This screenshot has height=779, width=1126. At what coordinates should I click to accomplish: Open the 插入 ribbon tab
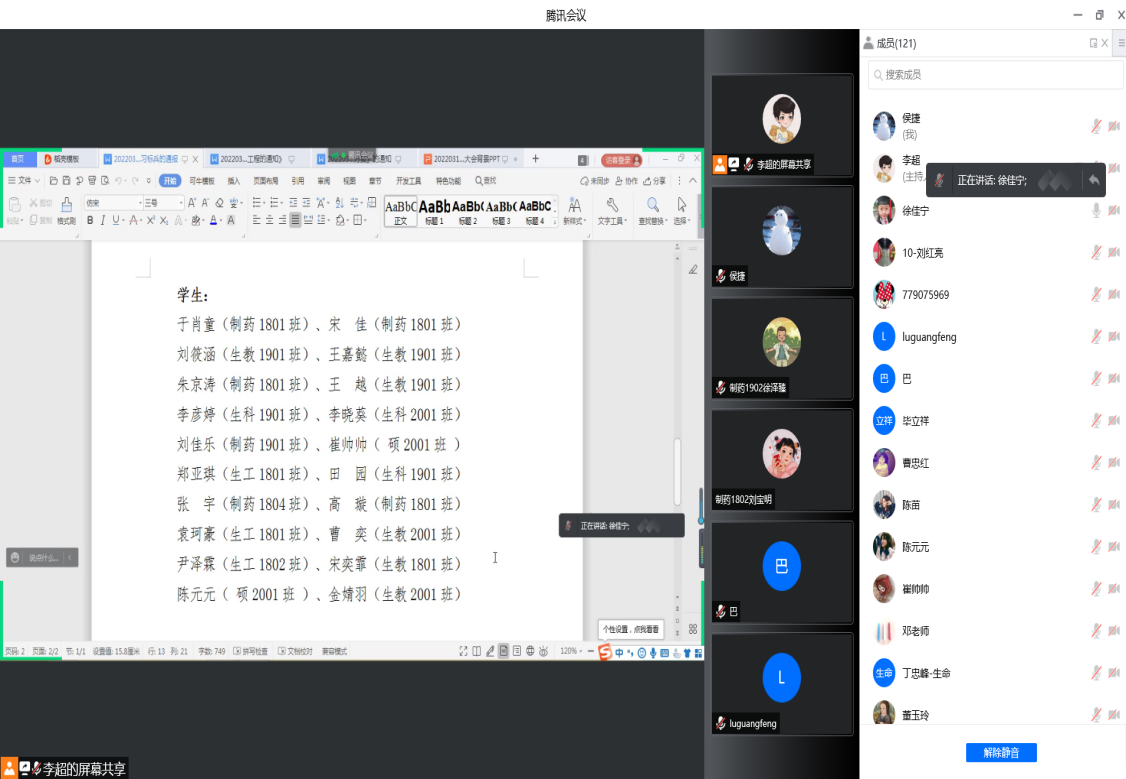point(234,181)
